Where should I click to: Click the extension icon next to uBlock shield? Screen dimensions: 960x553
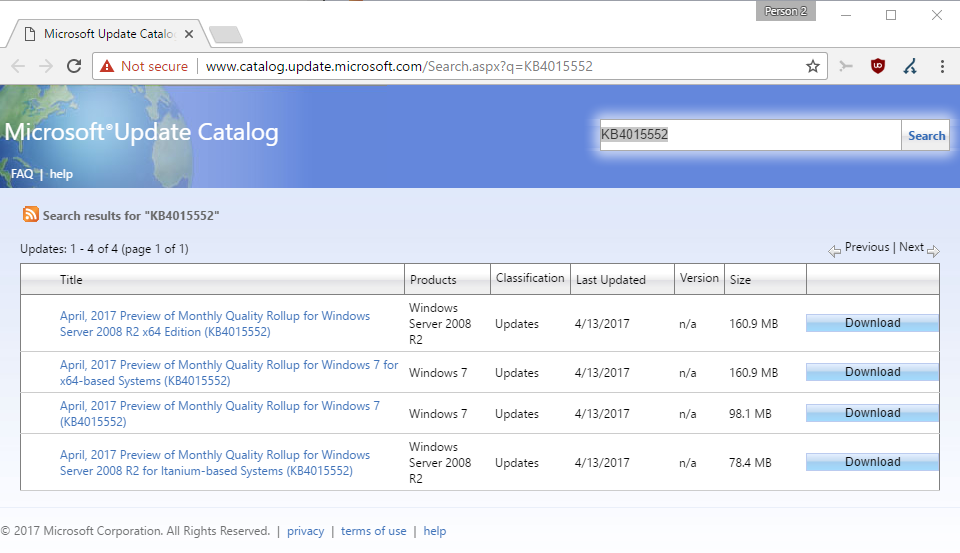click(x=910, y=66)
